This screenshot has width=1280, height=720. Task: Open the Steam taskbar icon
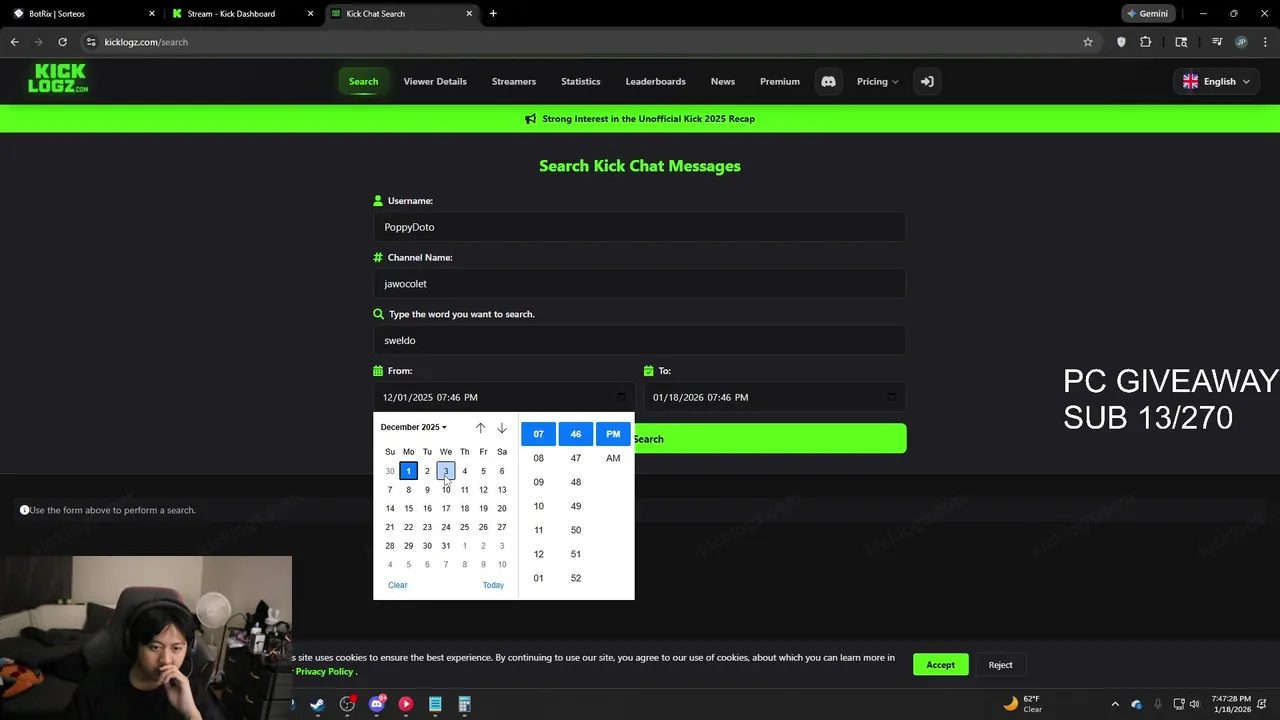tap(317, 704)
